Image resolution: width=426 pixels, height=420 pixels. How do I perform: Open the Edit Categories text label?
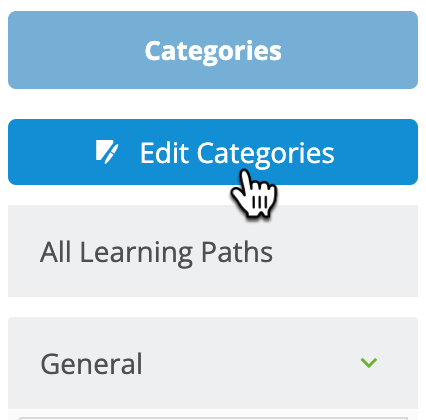tap(237, 153)
